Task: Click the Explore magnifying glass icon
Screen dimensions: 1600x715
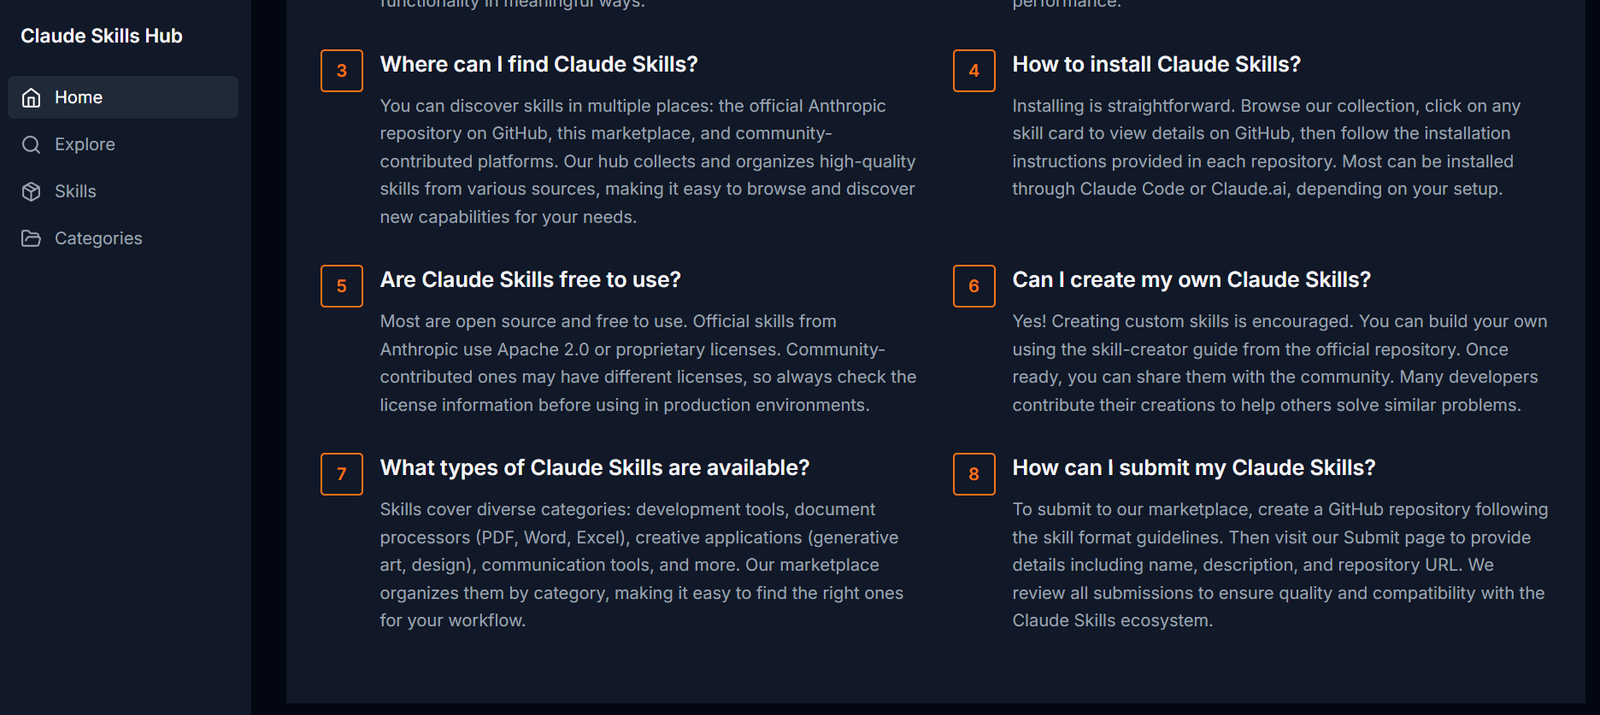Action: (x=32, y=145)
